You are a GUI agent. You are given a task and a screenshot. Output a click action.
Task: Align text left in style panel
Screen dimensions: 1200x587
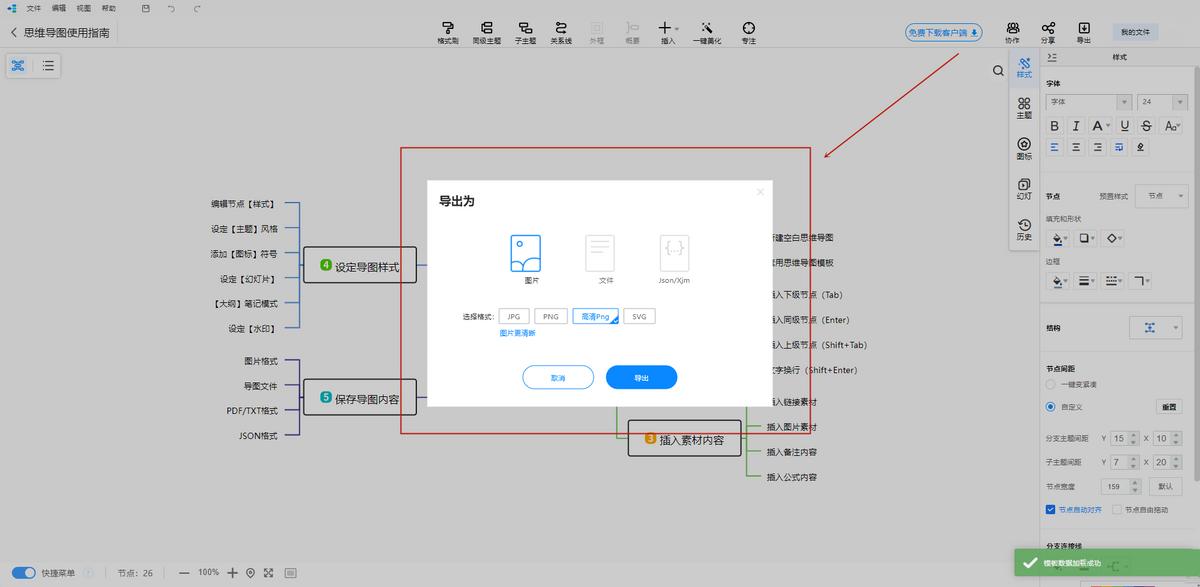click(x=1054, y=147)
